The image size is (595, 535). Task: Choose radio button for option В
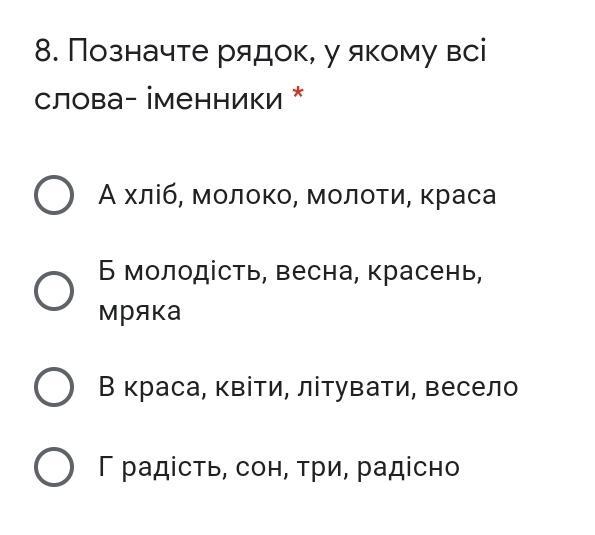tap(54, 387)
